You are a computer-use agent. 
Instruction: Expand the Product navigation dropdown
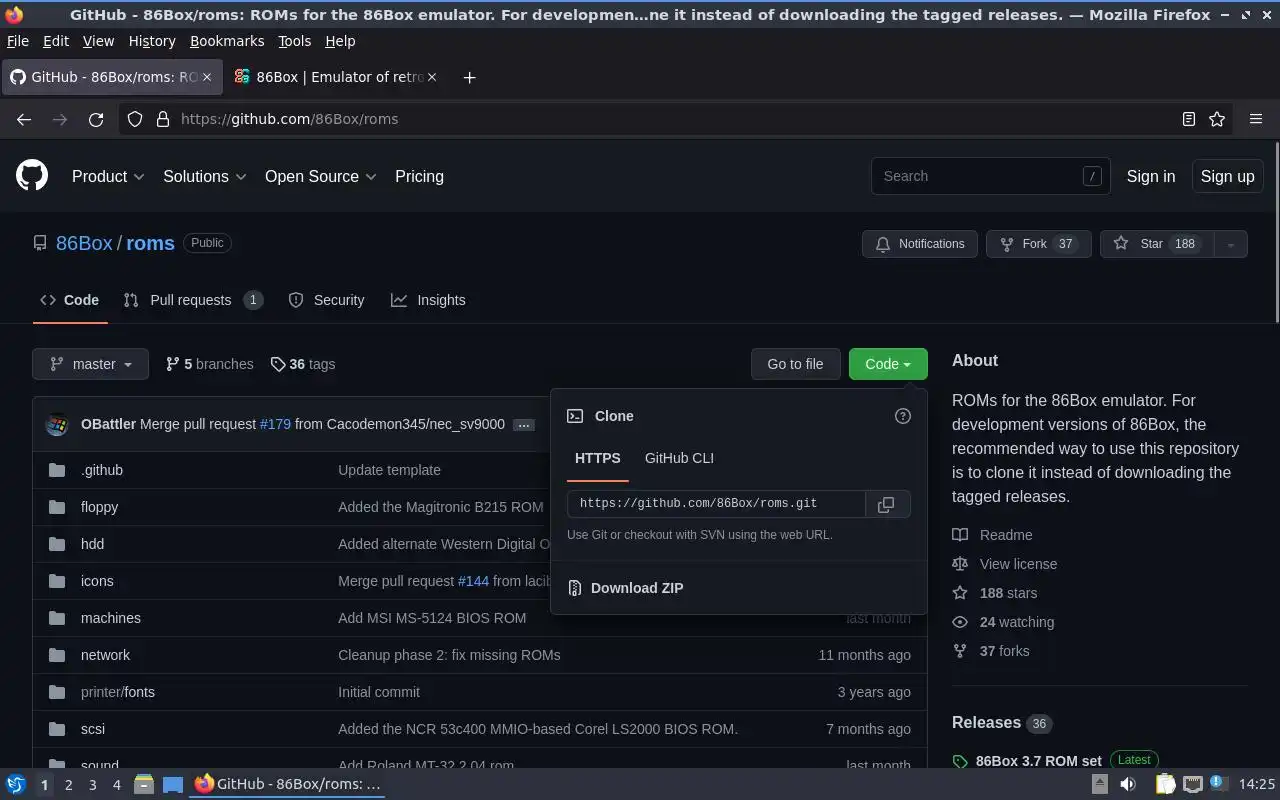coord(108,176)
